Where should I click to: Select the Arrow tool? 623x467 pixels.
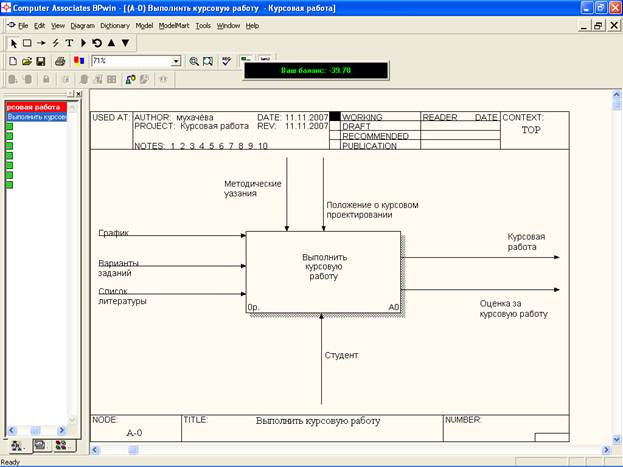[41, 43]
